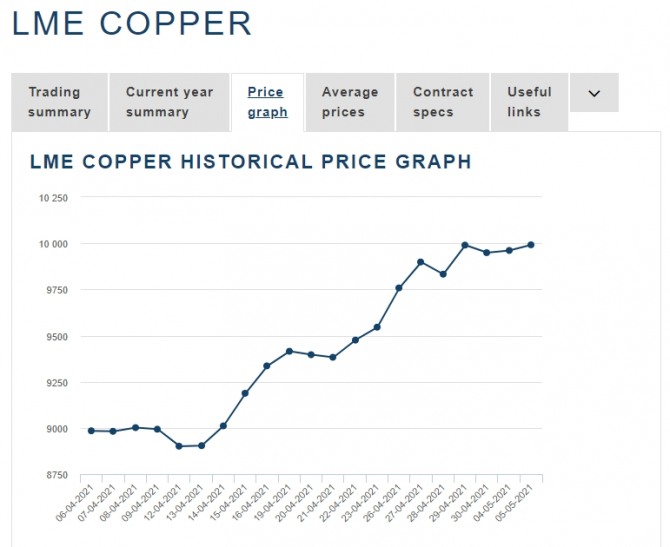This screenshot has width=670, height=547.
Task: Go to Contract specs tab
Action: point(443,102)
